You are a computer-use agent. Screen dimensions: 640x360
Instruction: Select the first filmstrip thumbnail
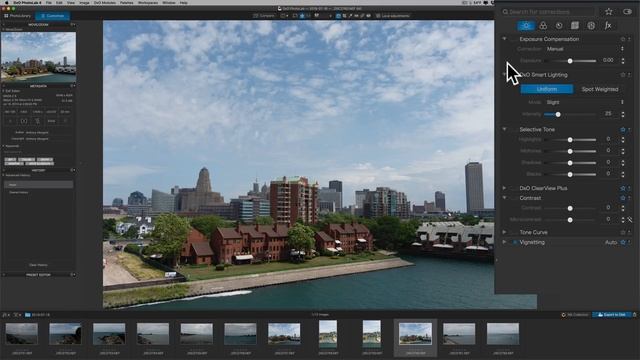22,334
